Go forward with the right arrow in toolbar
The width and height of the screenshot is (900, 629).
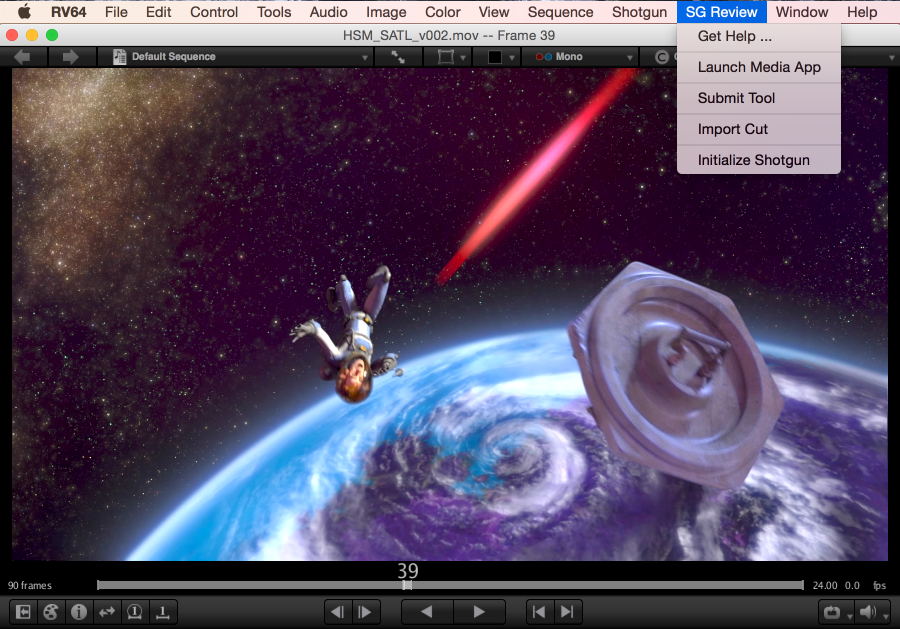tap(70, 57)
